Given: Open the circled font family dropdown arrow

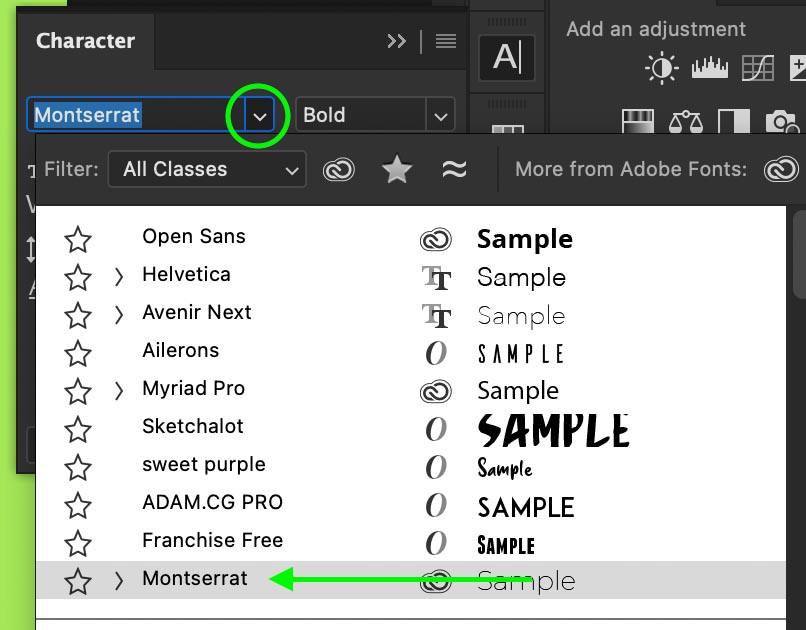Looking at the screenshot, I should pos(259,115).
